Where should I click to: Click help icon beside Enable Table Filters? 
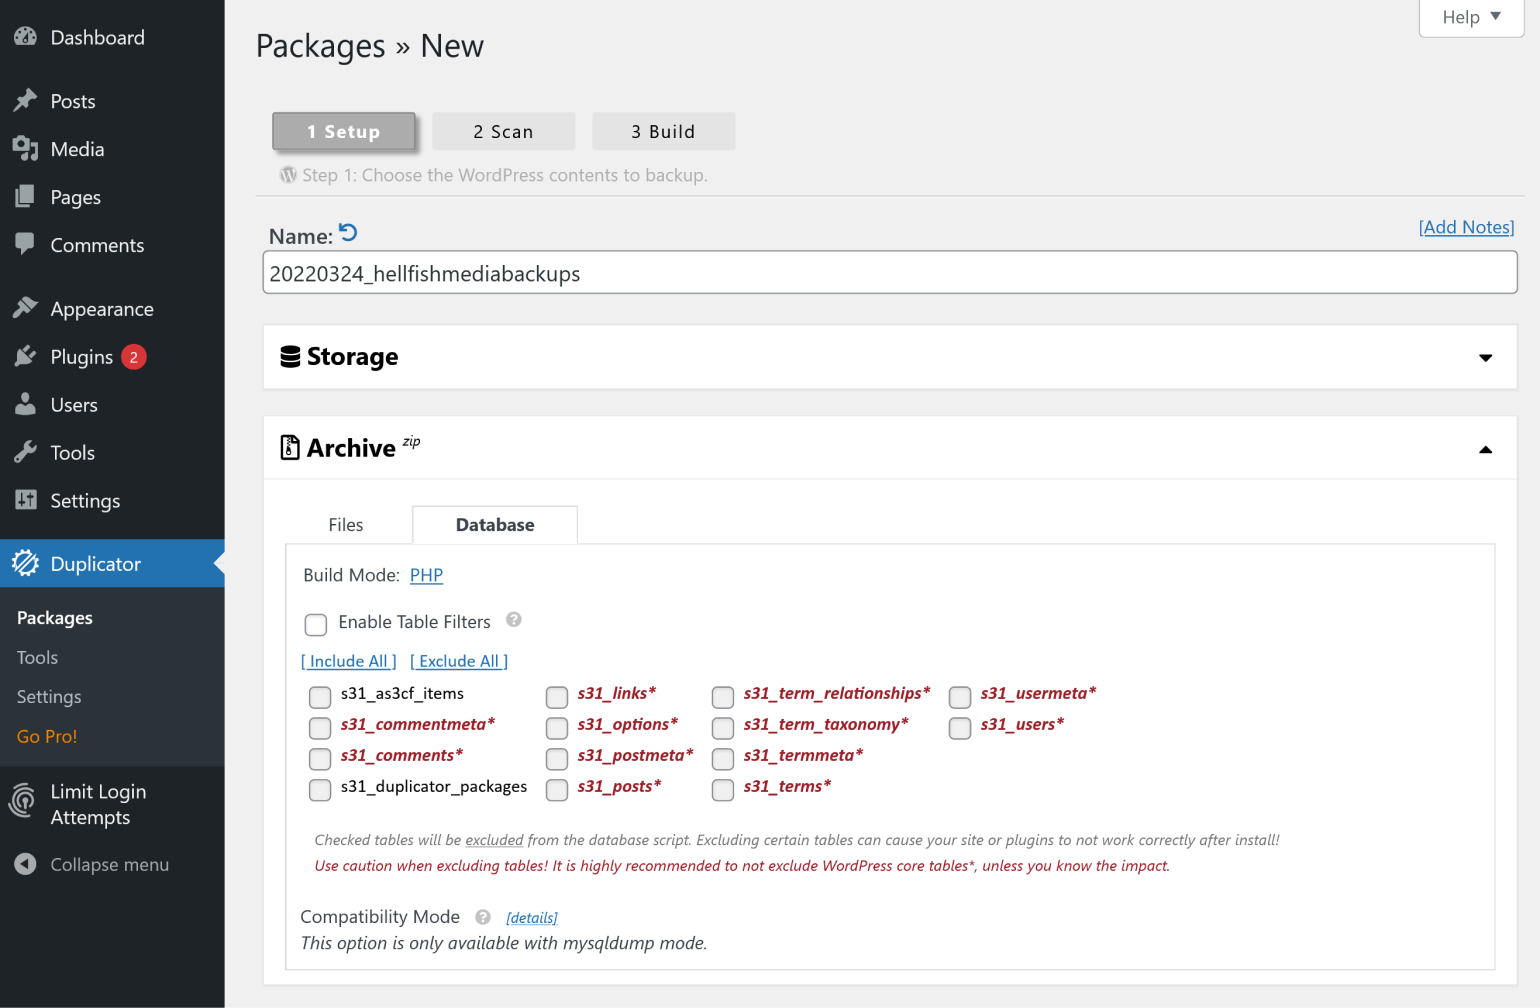(514, 620)
